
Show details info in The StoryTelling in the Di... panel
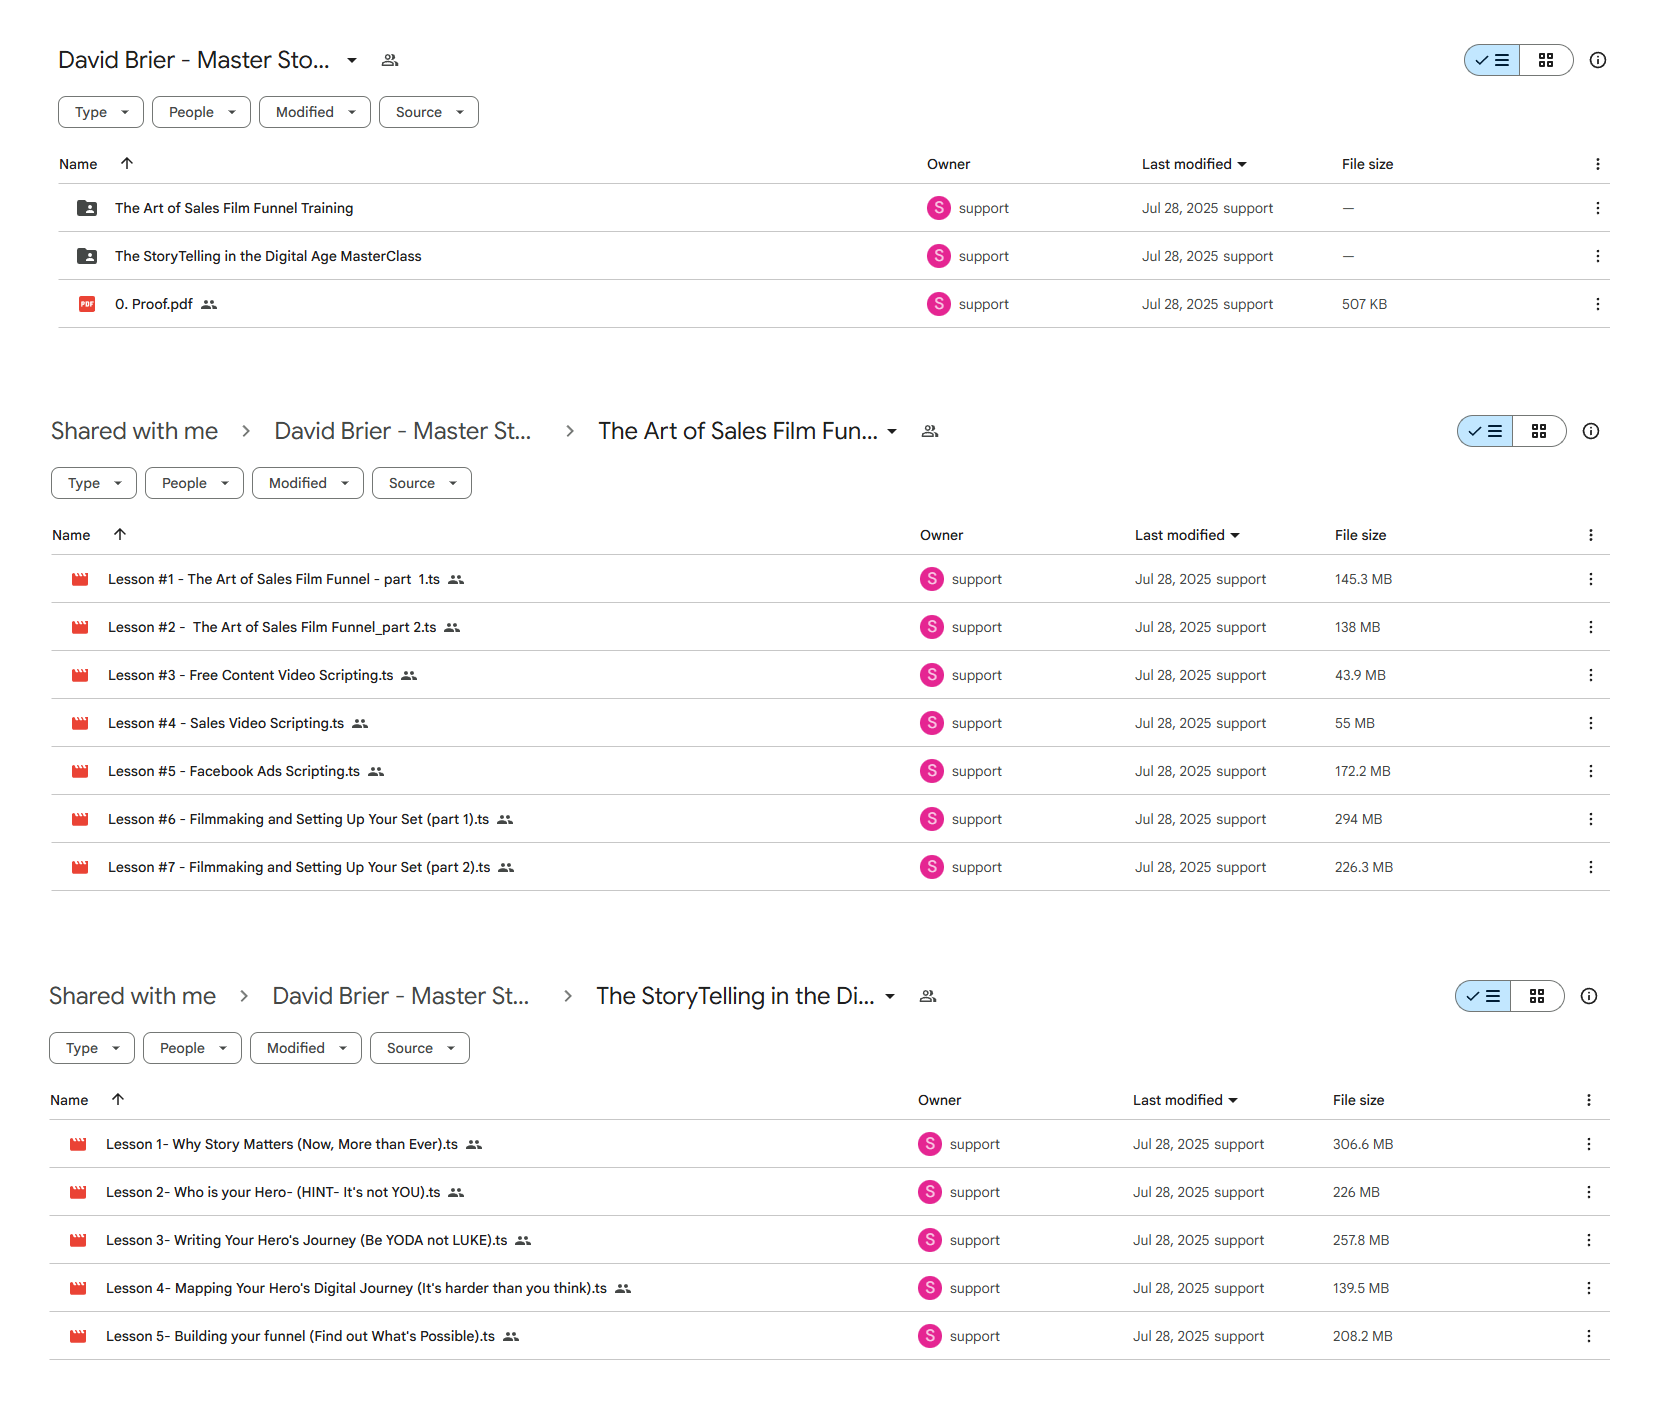pos(1589,996)
